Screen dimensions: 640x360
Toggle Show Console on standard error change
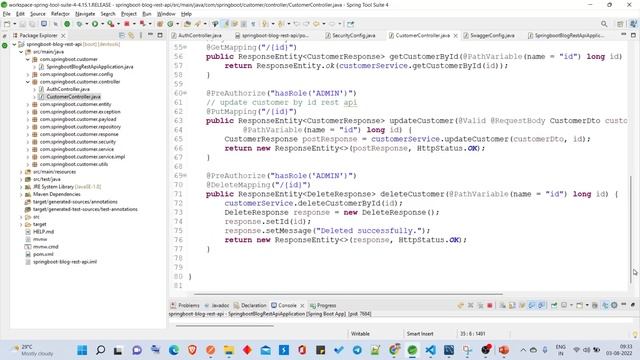click(540, 305)
